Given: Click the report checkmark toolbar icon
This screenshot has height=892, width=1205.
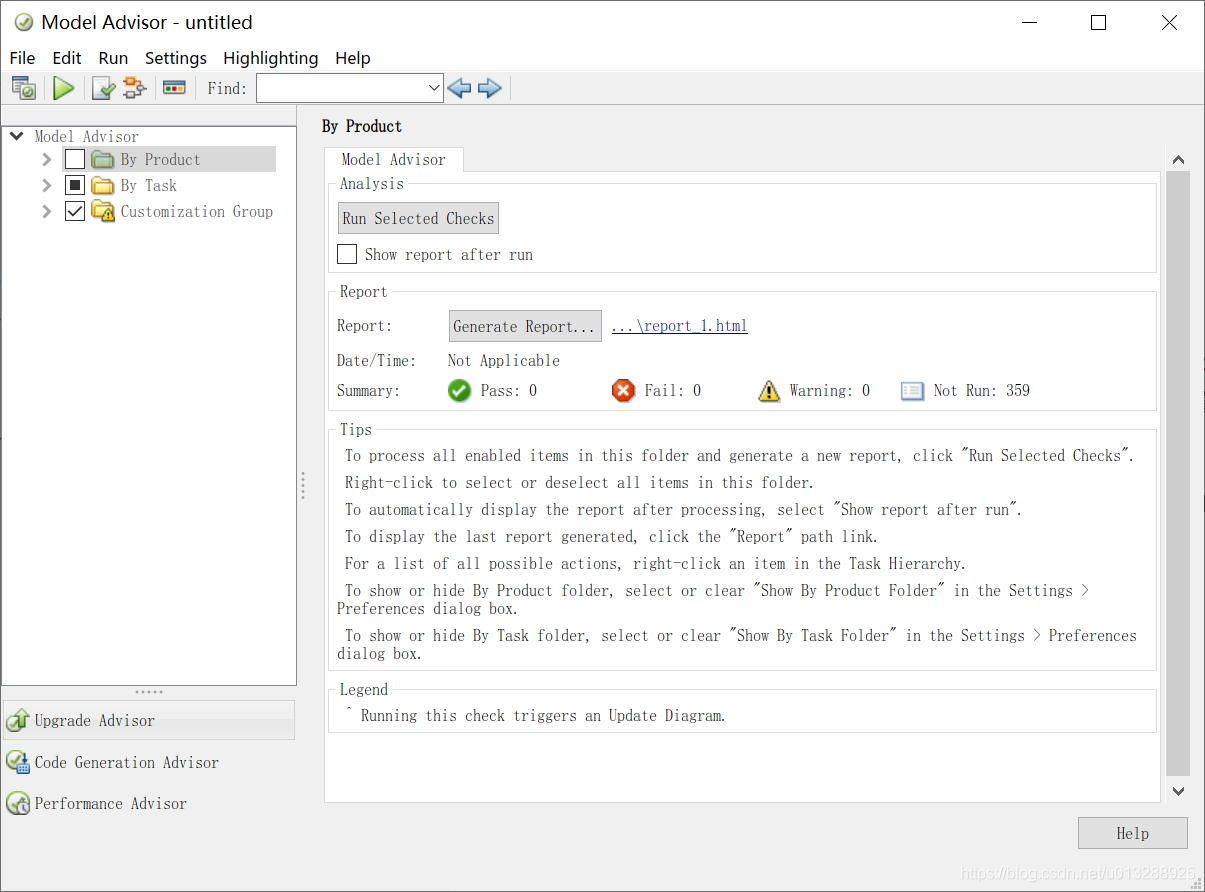Looking at the screenshot, I should point(104,88).
